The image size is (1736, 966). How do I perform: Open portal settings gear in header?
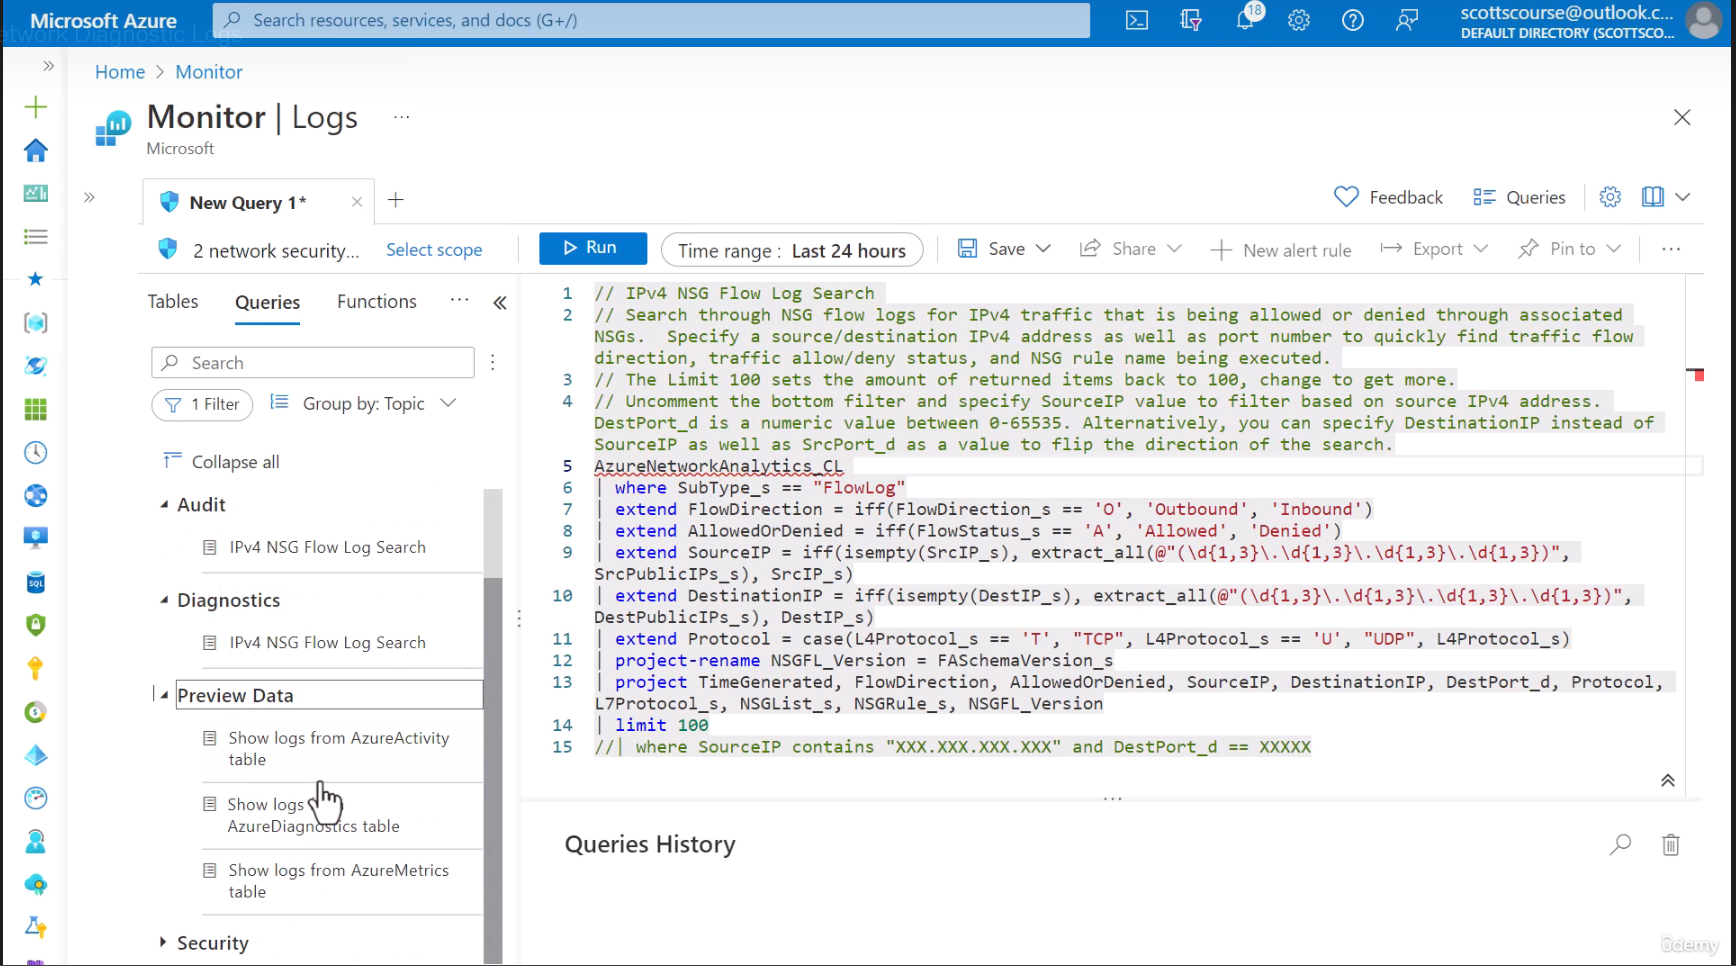(x=1299, y=20)
